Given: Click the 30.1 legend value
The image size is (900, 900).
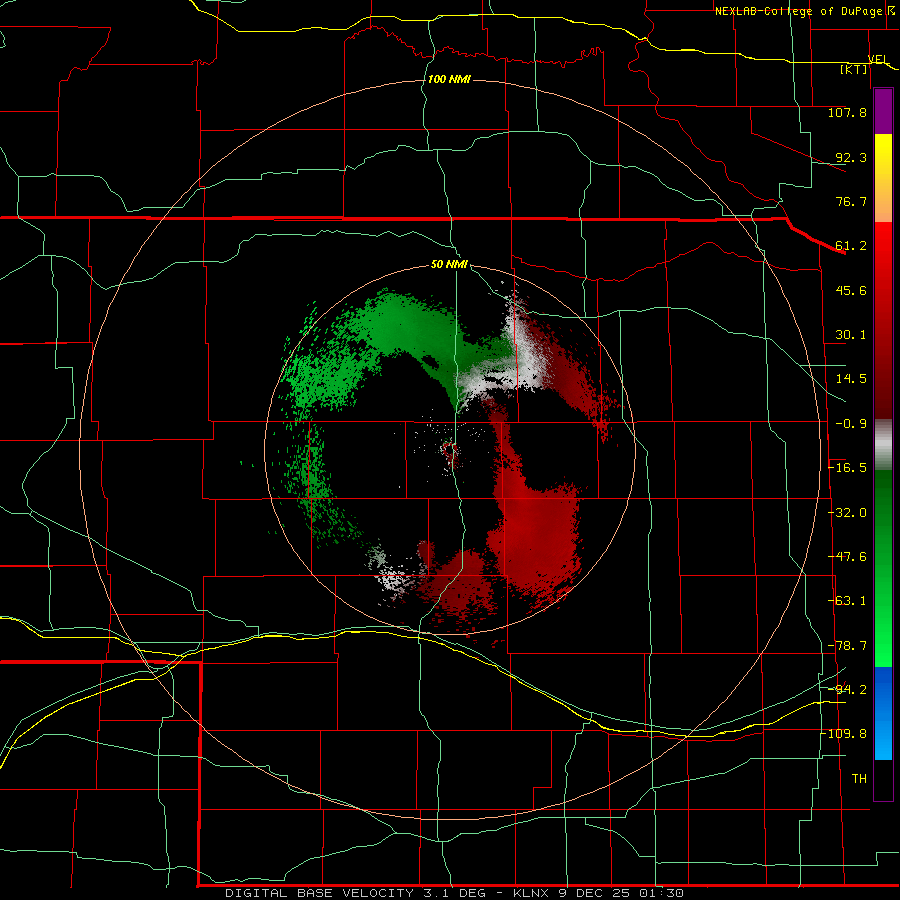Looking at the screenshot, I should click(x=851, y=335).
